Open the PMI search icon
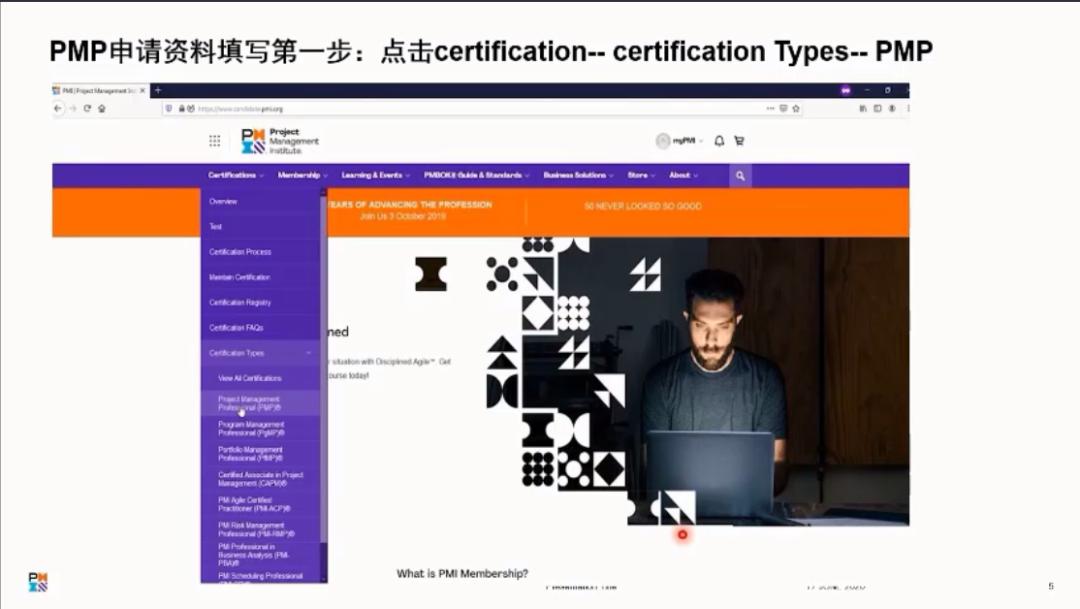 [x=739, y=175]
